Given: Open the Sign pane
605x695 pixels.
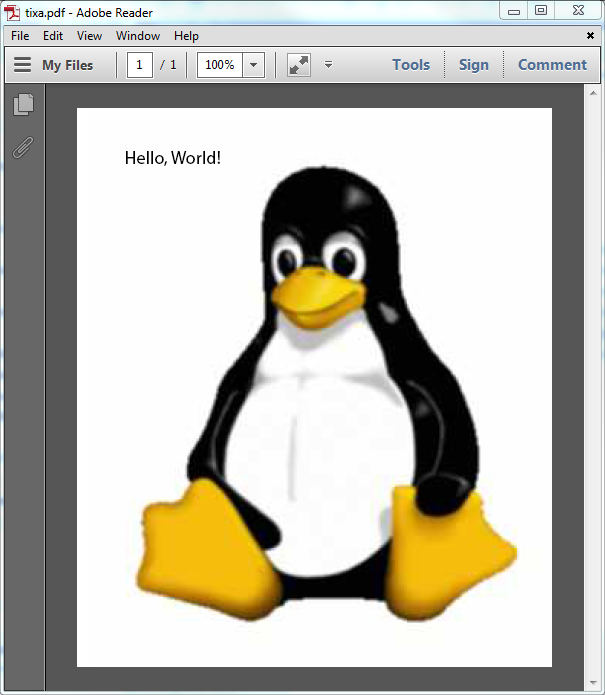Looking at the screenshot, I should pos(473,65).
